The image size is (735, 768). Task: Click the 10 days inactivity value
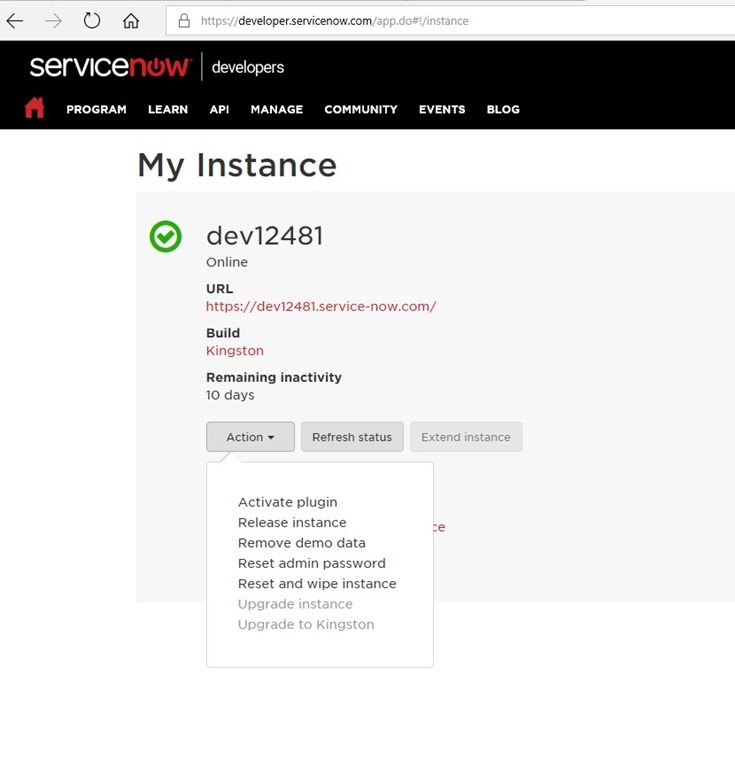coord(230,395)
